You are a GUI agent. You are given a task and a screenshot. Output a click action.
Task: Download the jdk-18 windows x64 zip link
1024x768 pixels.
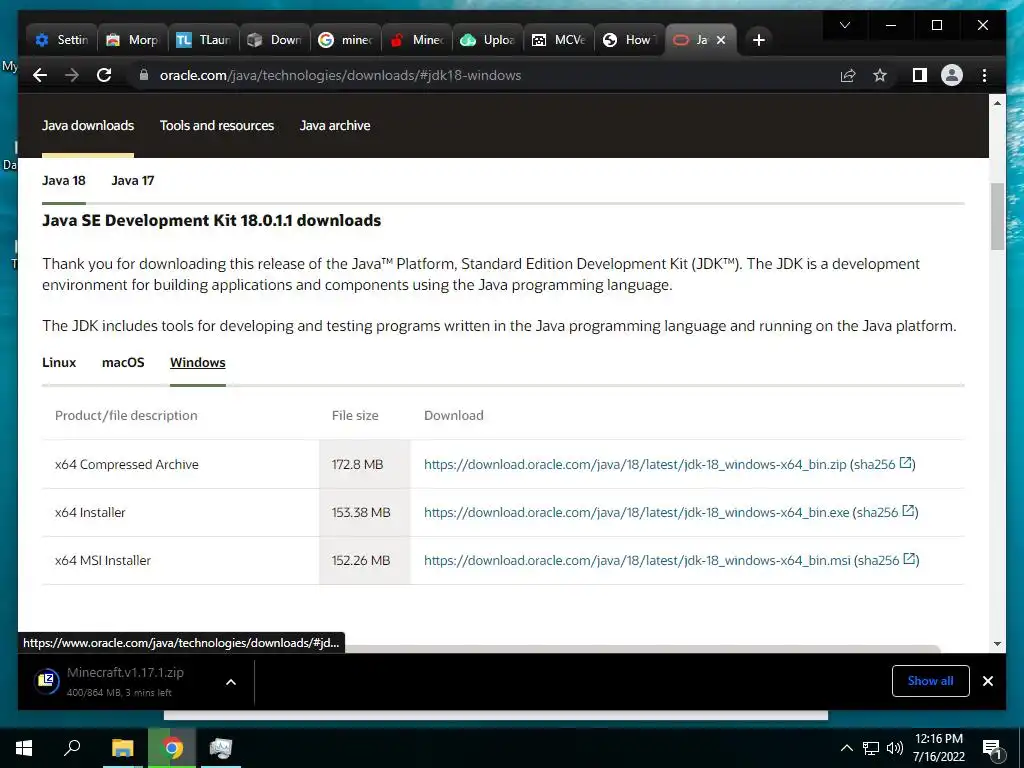[635, 464]
